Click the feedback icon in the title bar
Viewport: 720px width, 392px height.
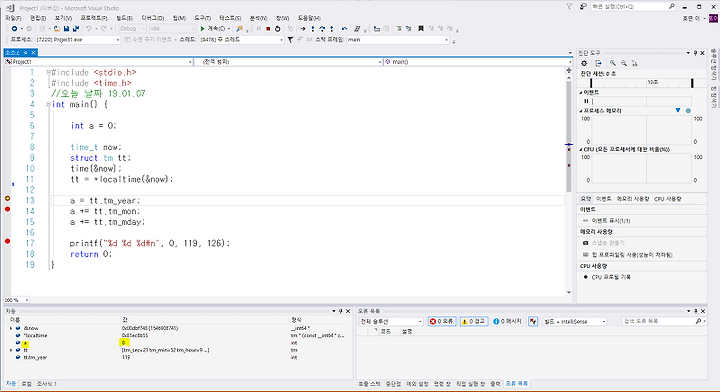pos(583,6)
